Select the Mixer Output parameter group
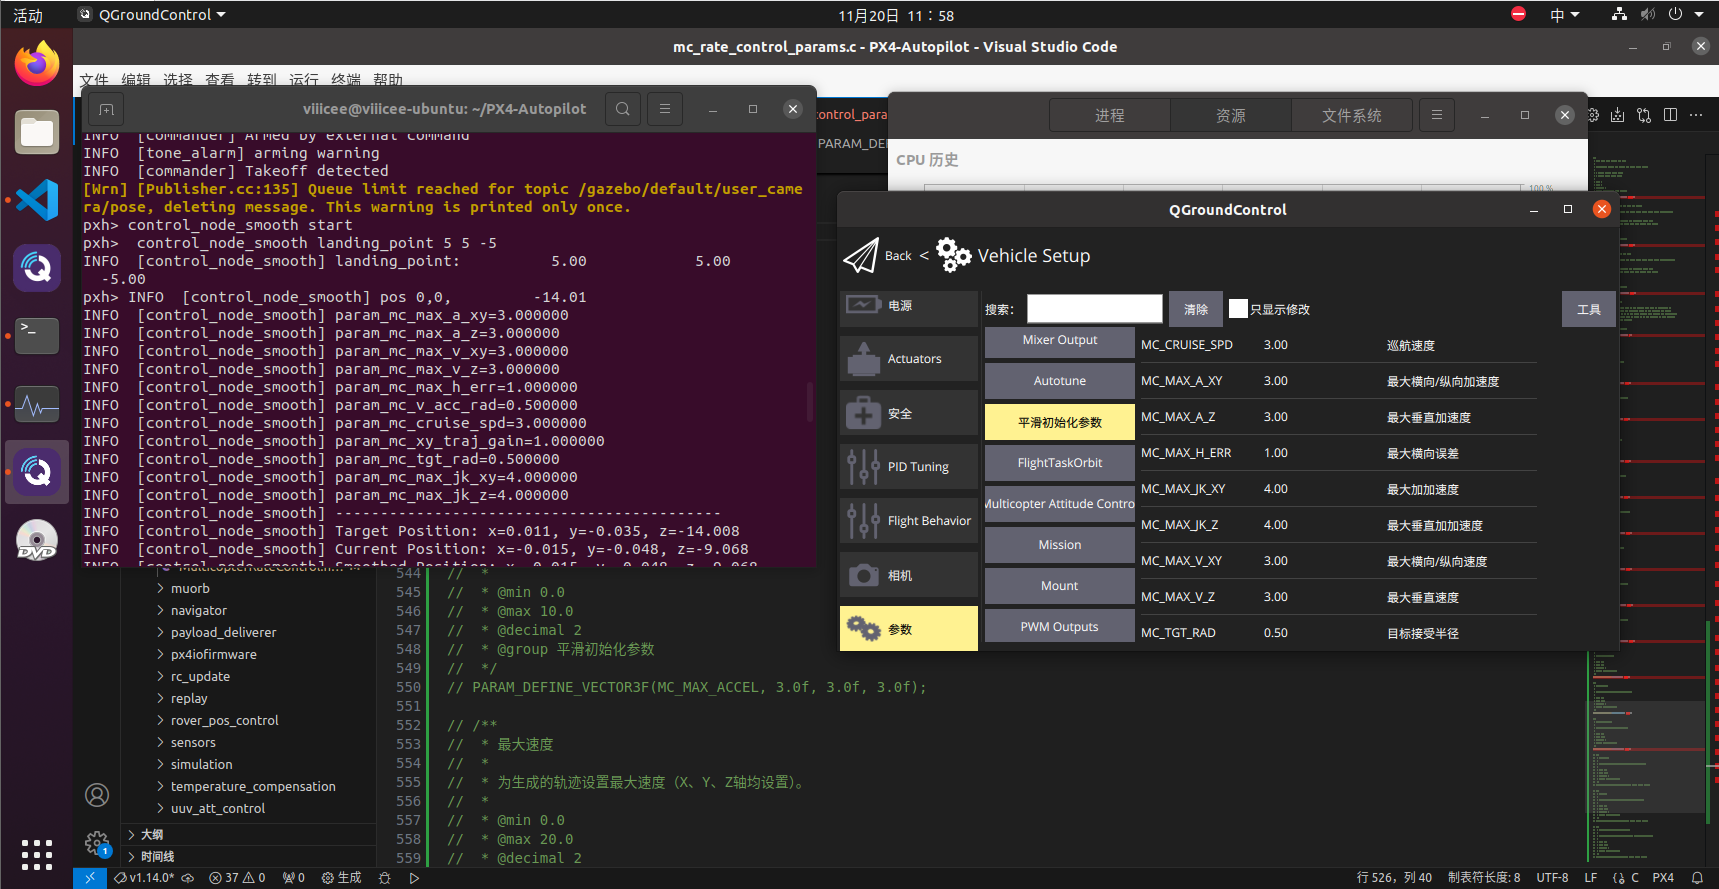The image size is (1719, 889). tap(1060, 340)
